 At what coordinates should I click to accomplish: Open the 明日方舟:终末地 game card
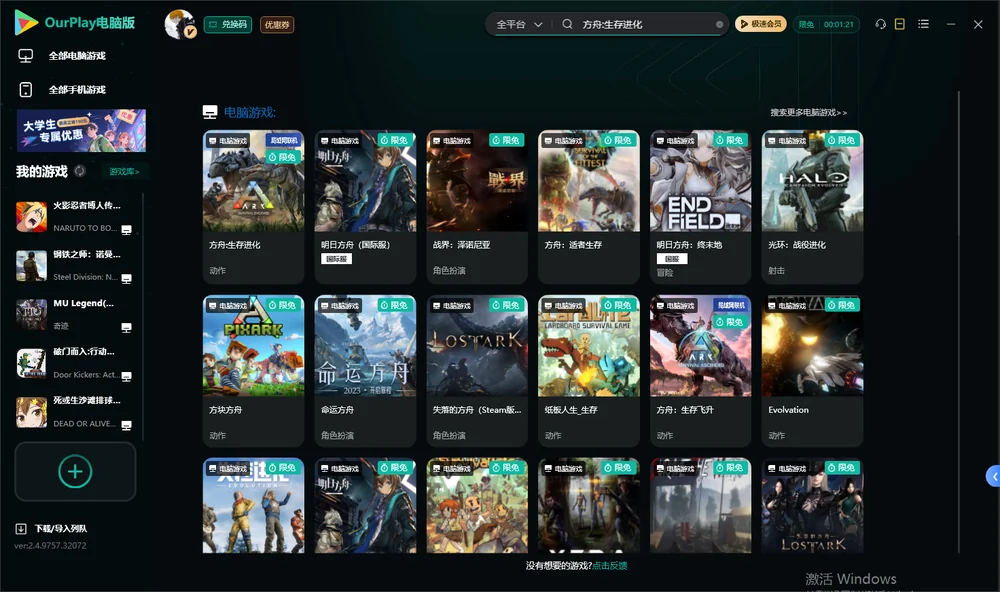(x=700, y=207)
